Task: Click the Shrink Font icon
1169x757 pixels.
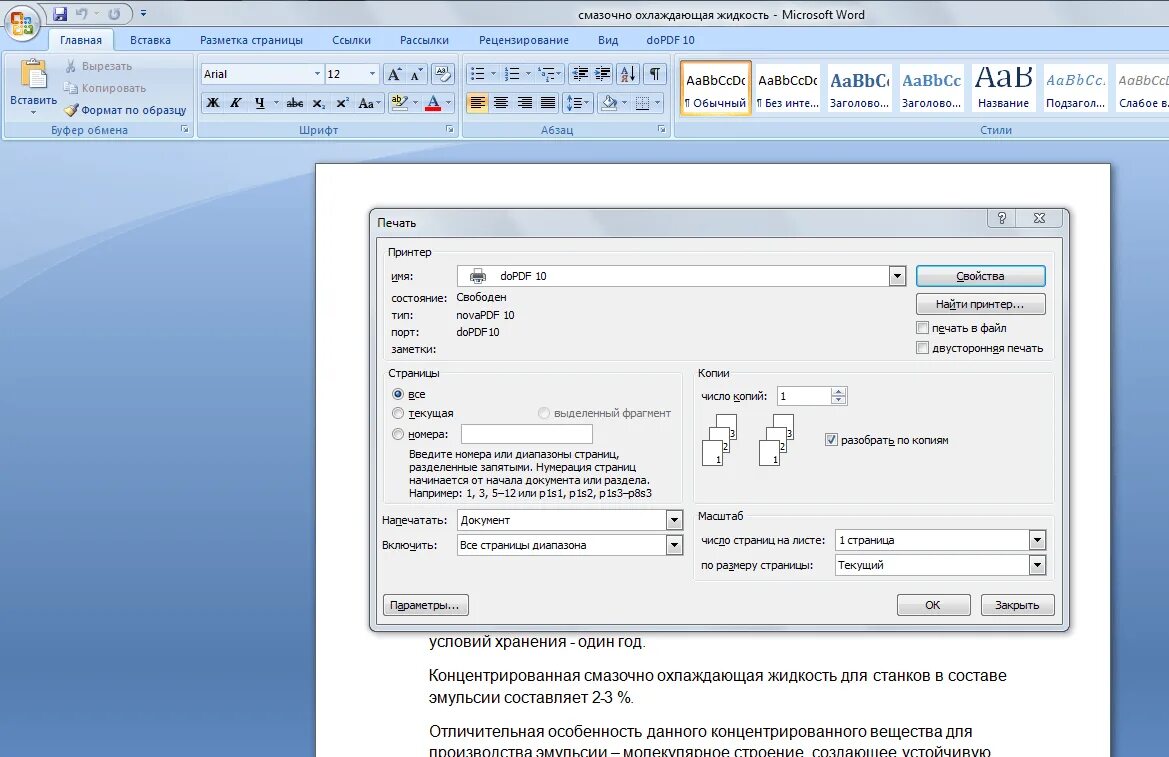Action: 417,74
